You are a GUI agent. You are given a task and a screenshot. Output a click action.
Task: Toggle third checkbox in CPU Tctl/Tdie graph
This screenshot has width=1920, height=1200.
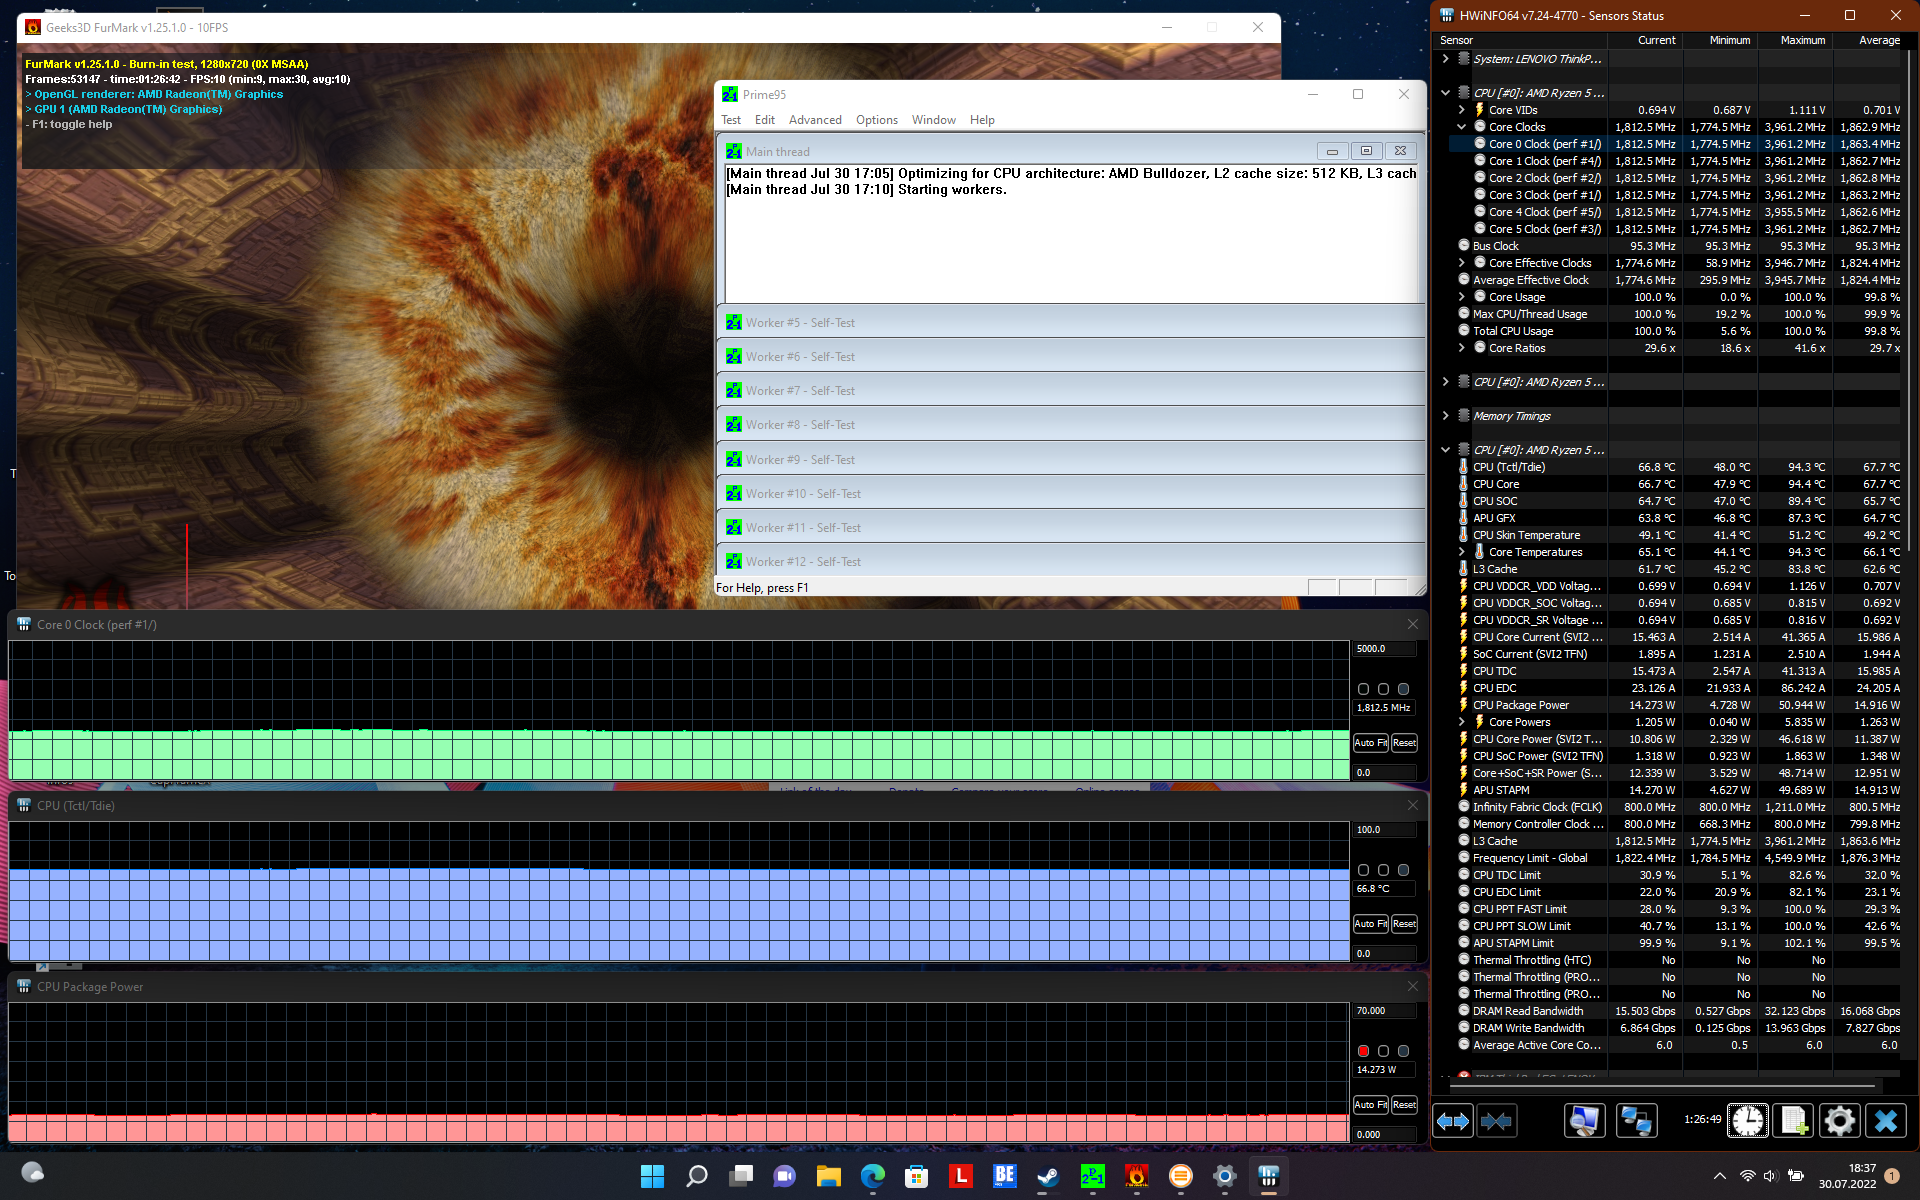point(1403,870)
